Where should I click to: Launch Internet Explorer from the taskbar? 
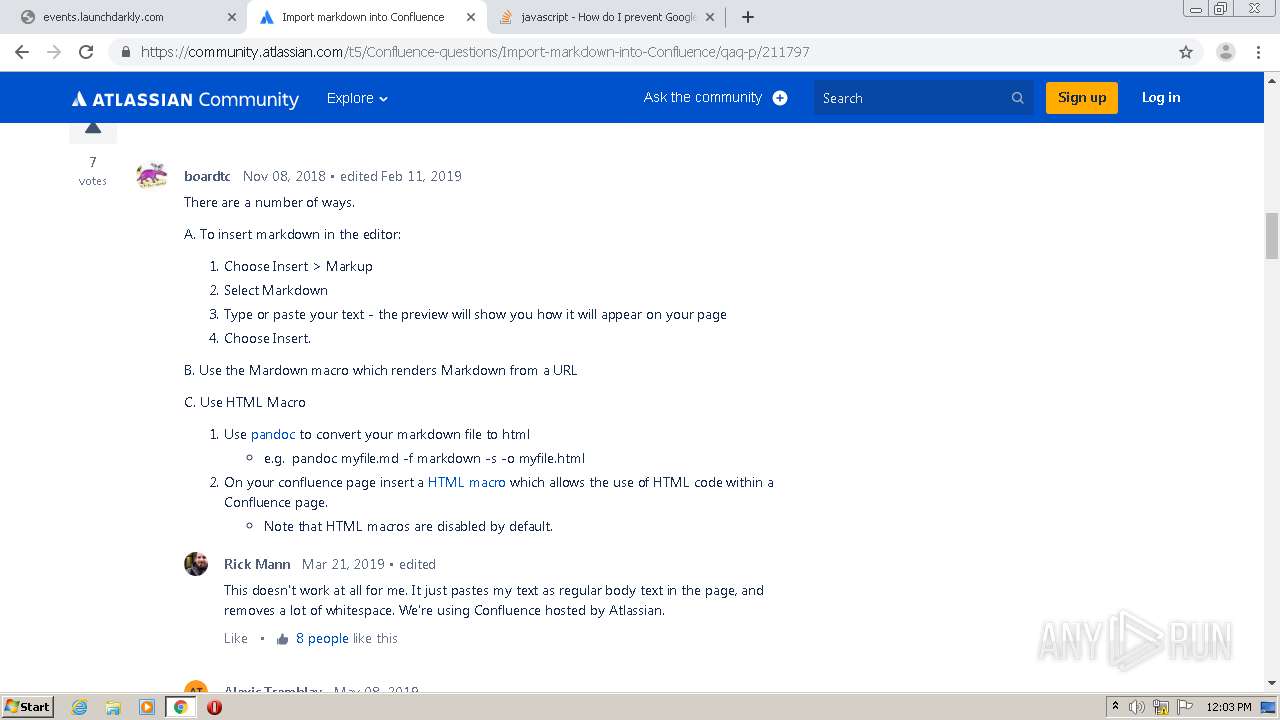tap(80, 707)
